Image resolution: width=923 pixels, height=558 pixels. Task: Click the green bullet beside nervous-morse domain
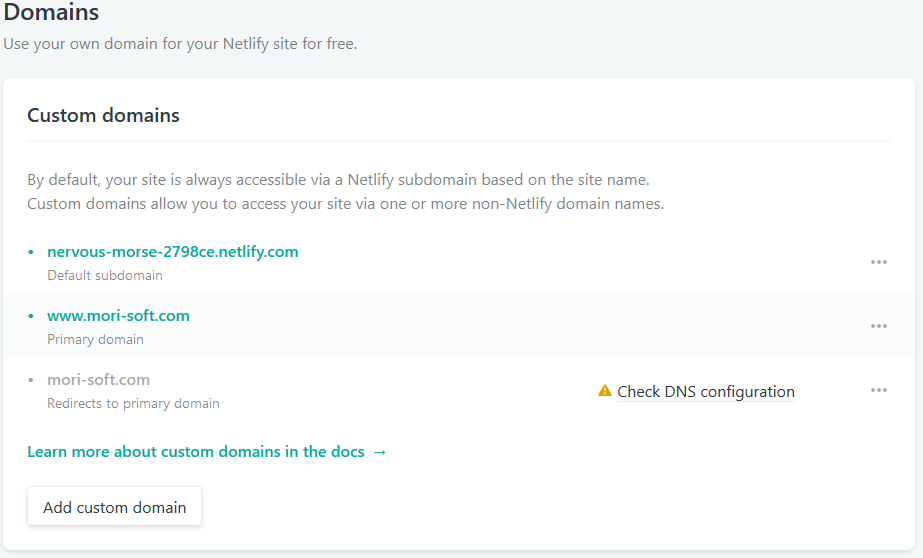(31, 252)
